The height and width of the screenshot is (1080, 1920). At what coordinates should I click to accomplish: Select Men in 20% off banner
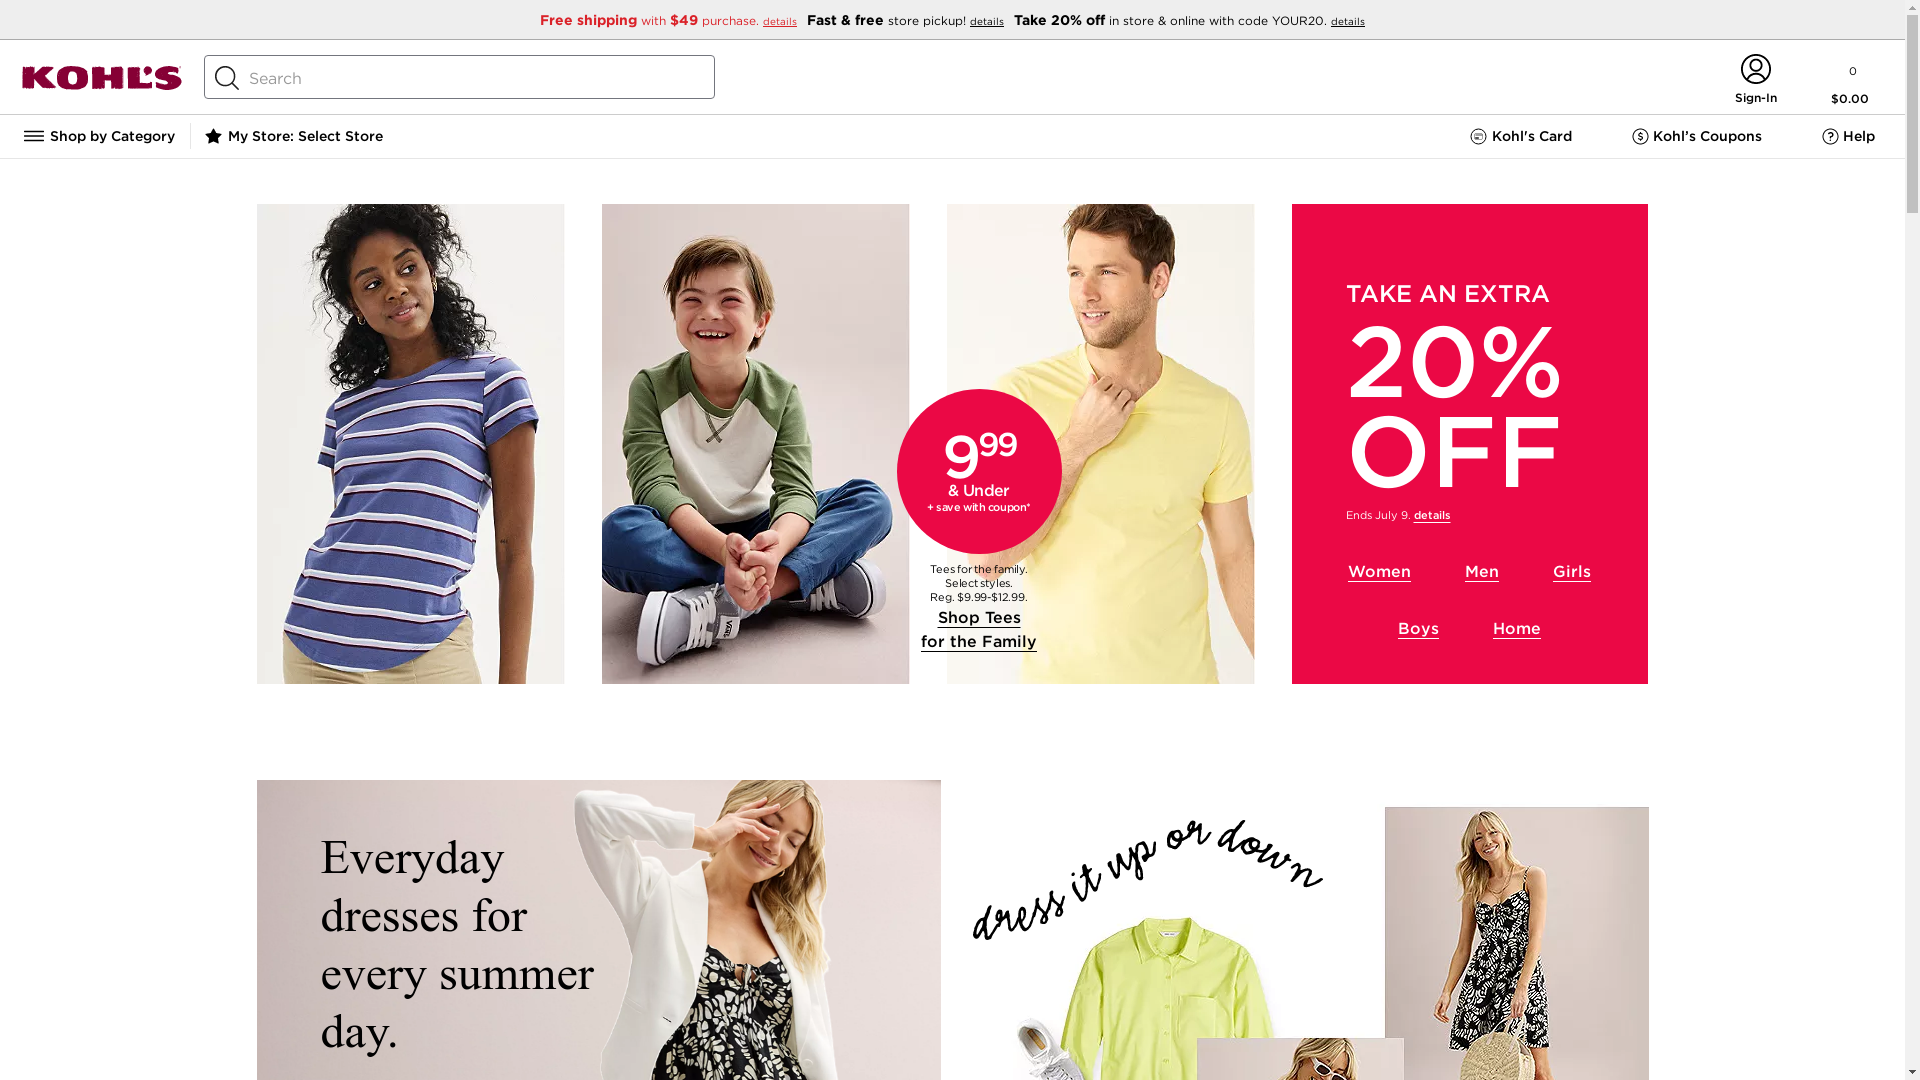click(1482, 572)
